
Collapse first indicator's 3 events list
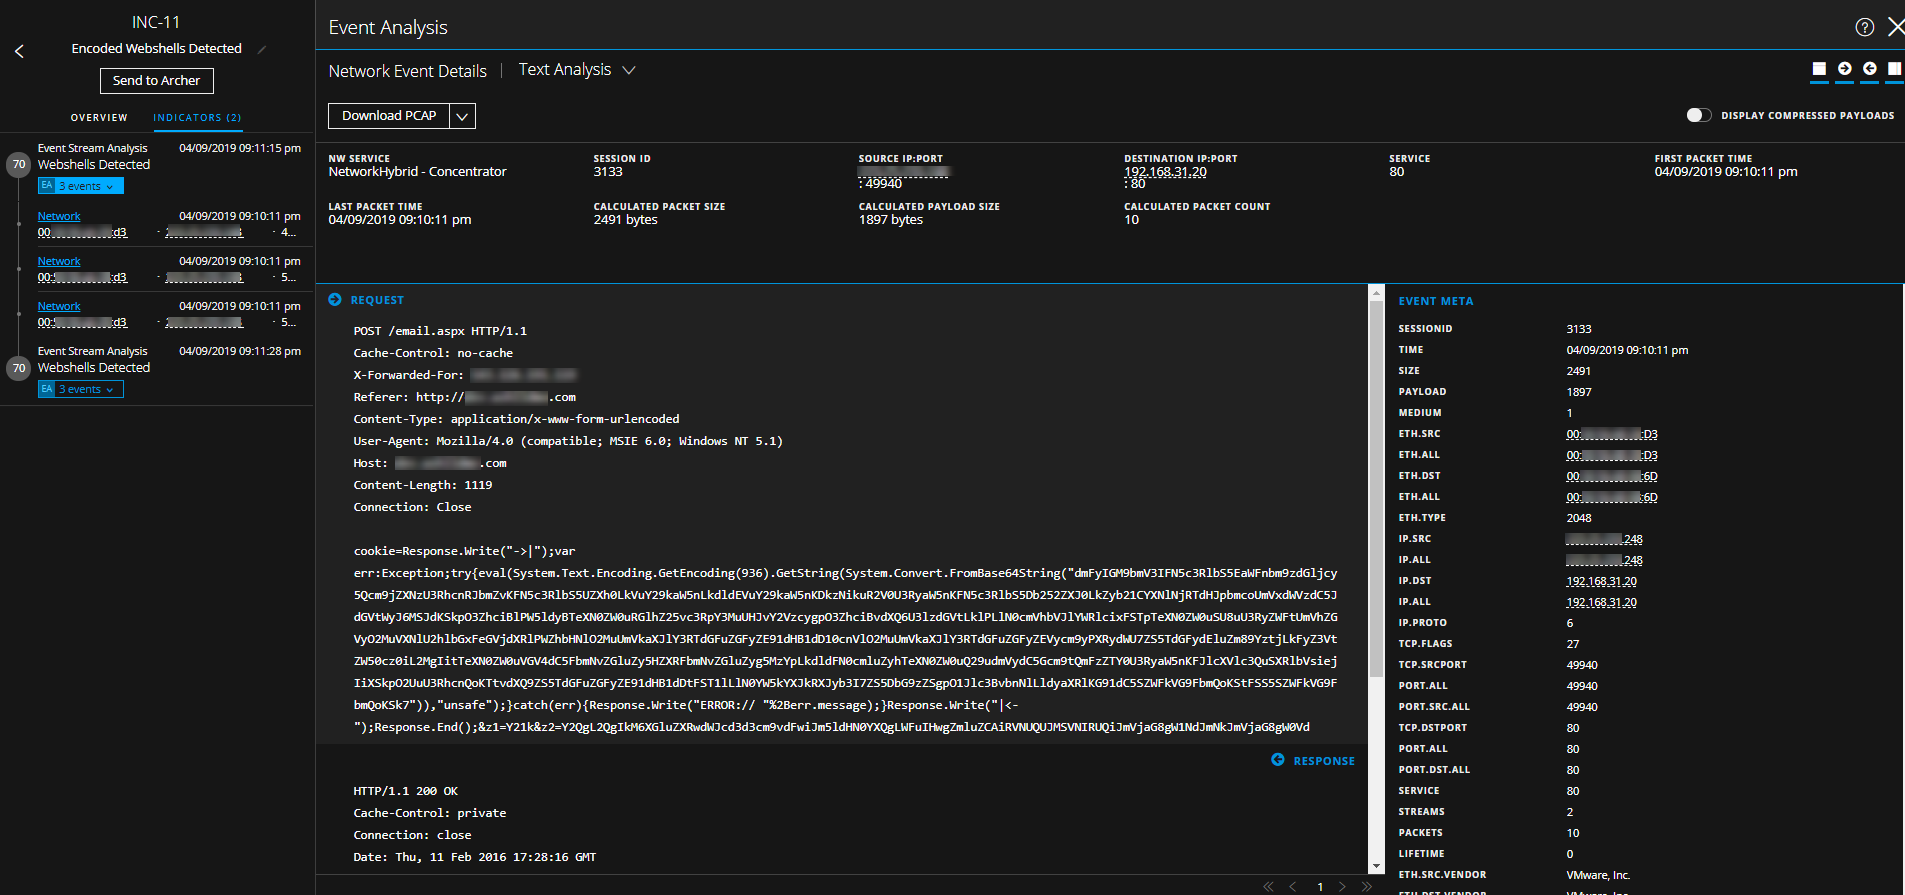[81, 186]
